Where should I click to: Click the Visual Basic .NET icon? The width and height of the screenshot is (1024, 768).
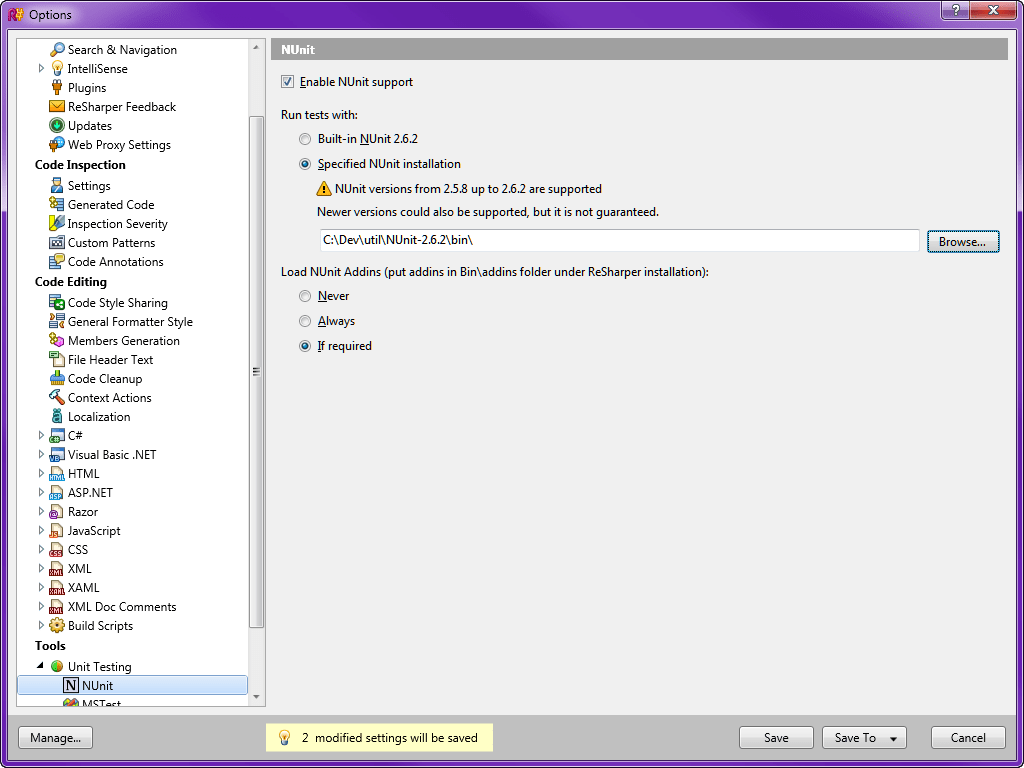[x=57, y=455]
